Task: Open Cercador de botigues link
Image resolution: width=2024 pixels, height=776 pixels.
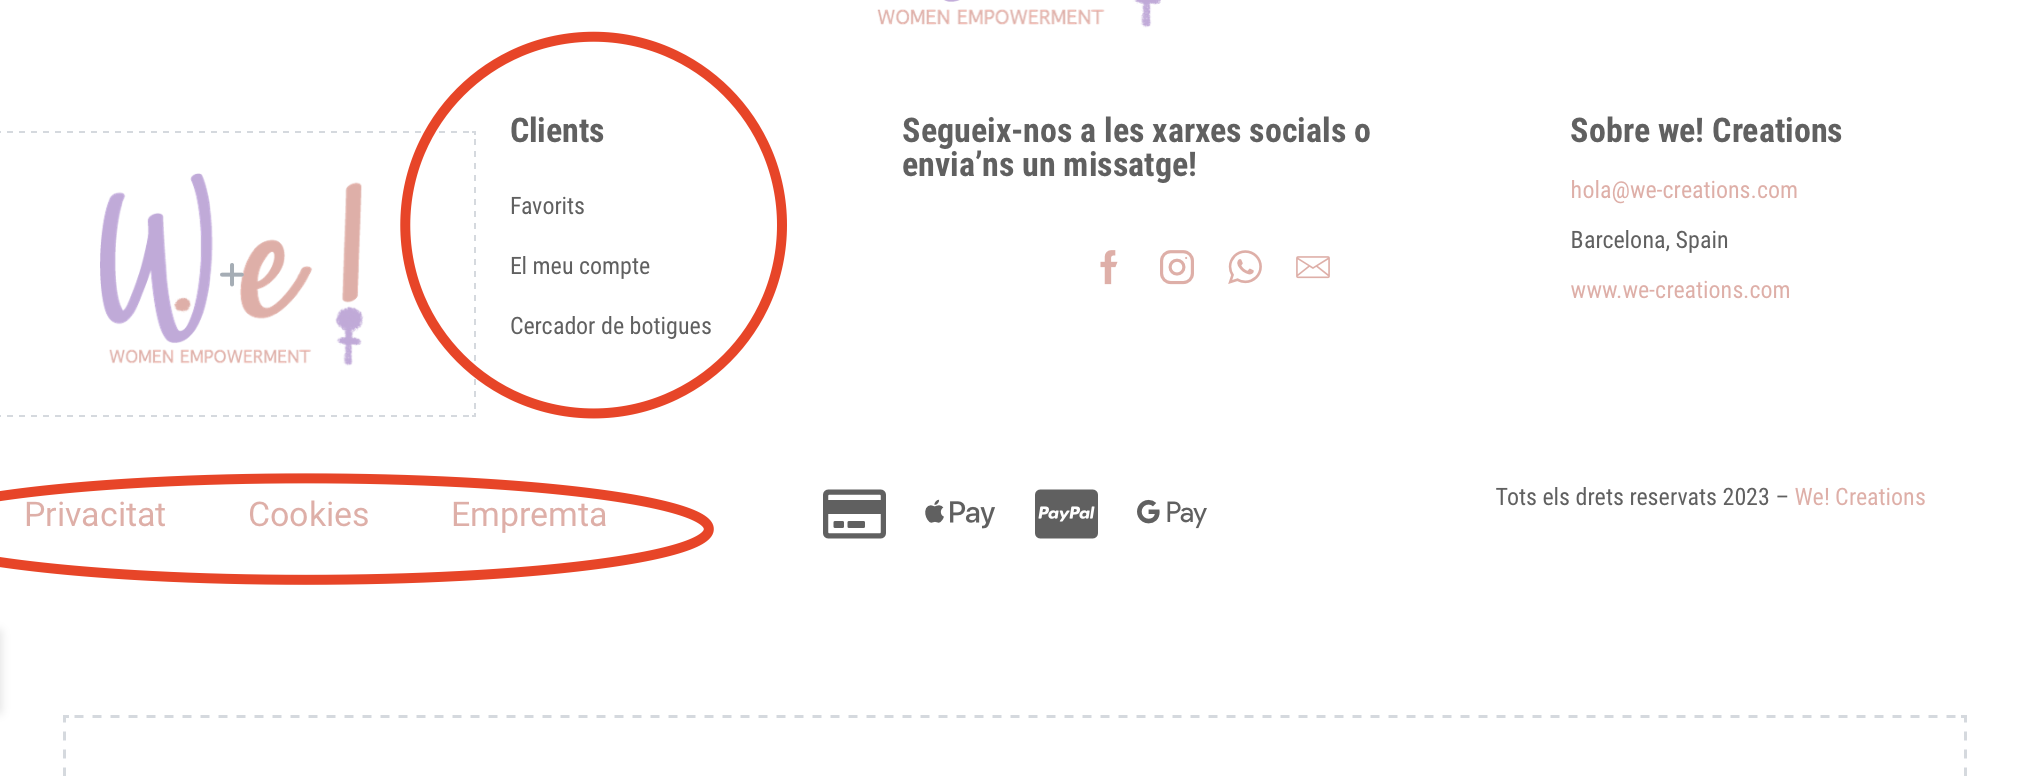Action: [611, 326]
